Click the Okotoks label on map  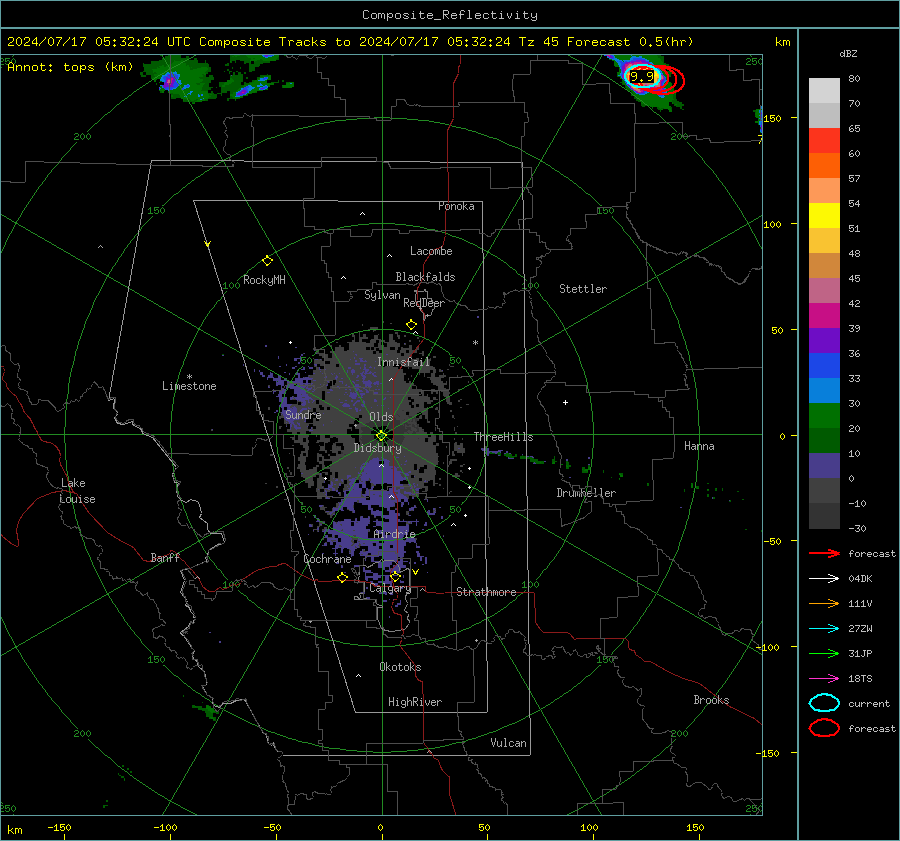tap(400, 667)
